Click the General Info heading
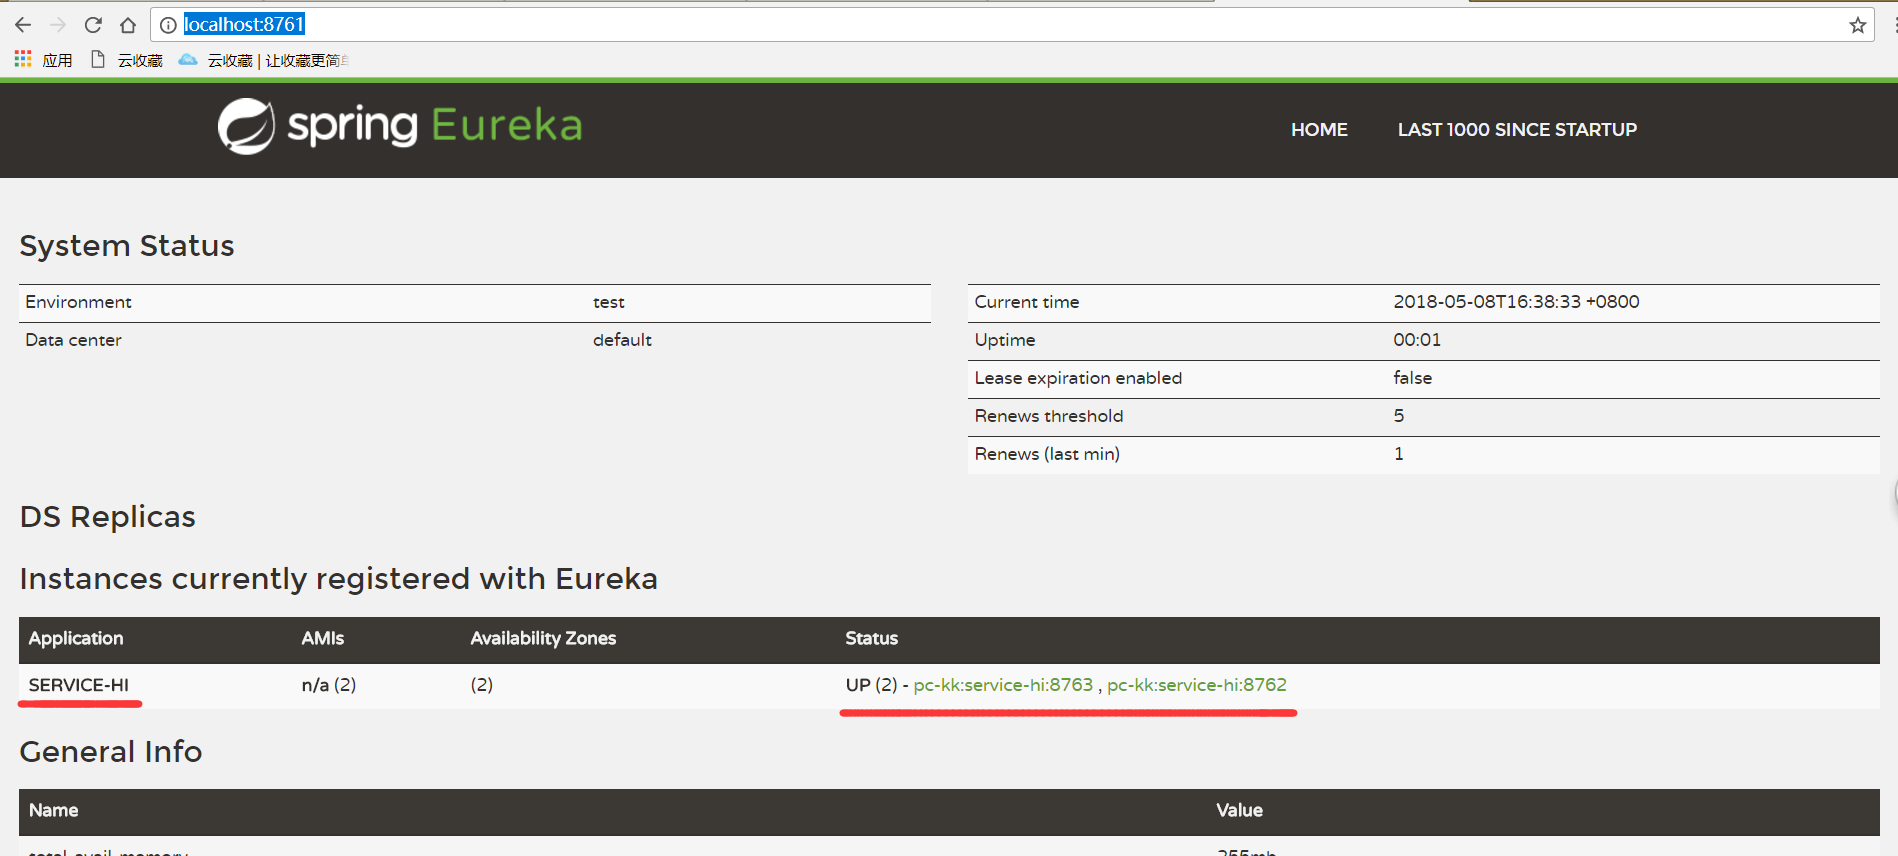 tap(111, 752)
